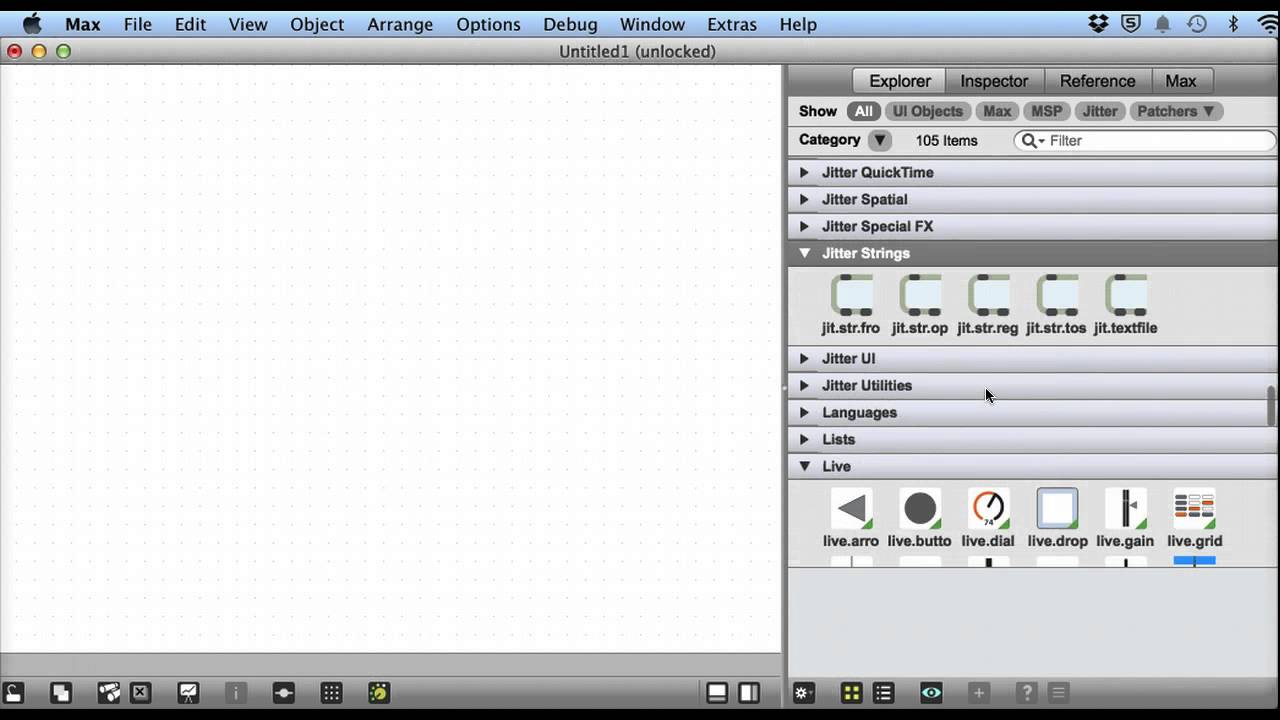
Task: Click the explorer vertical scrollbar thumb
Action: tap(1272, 405)
